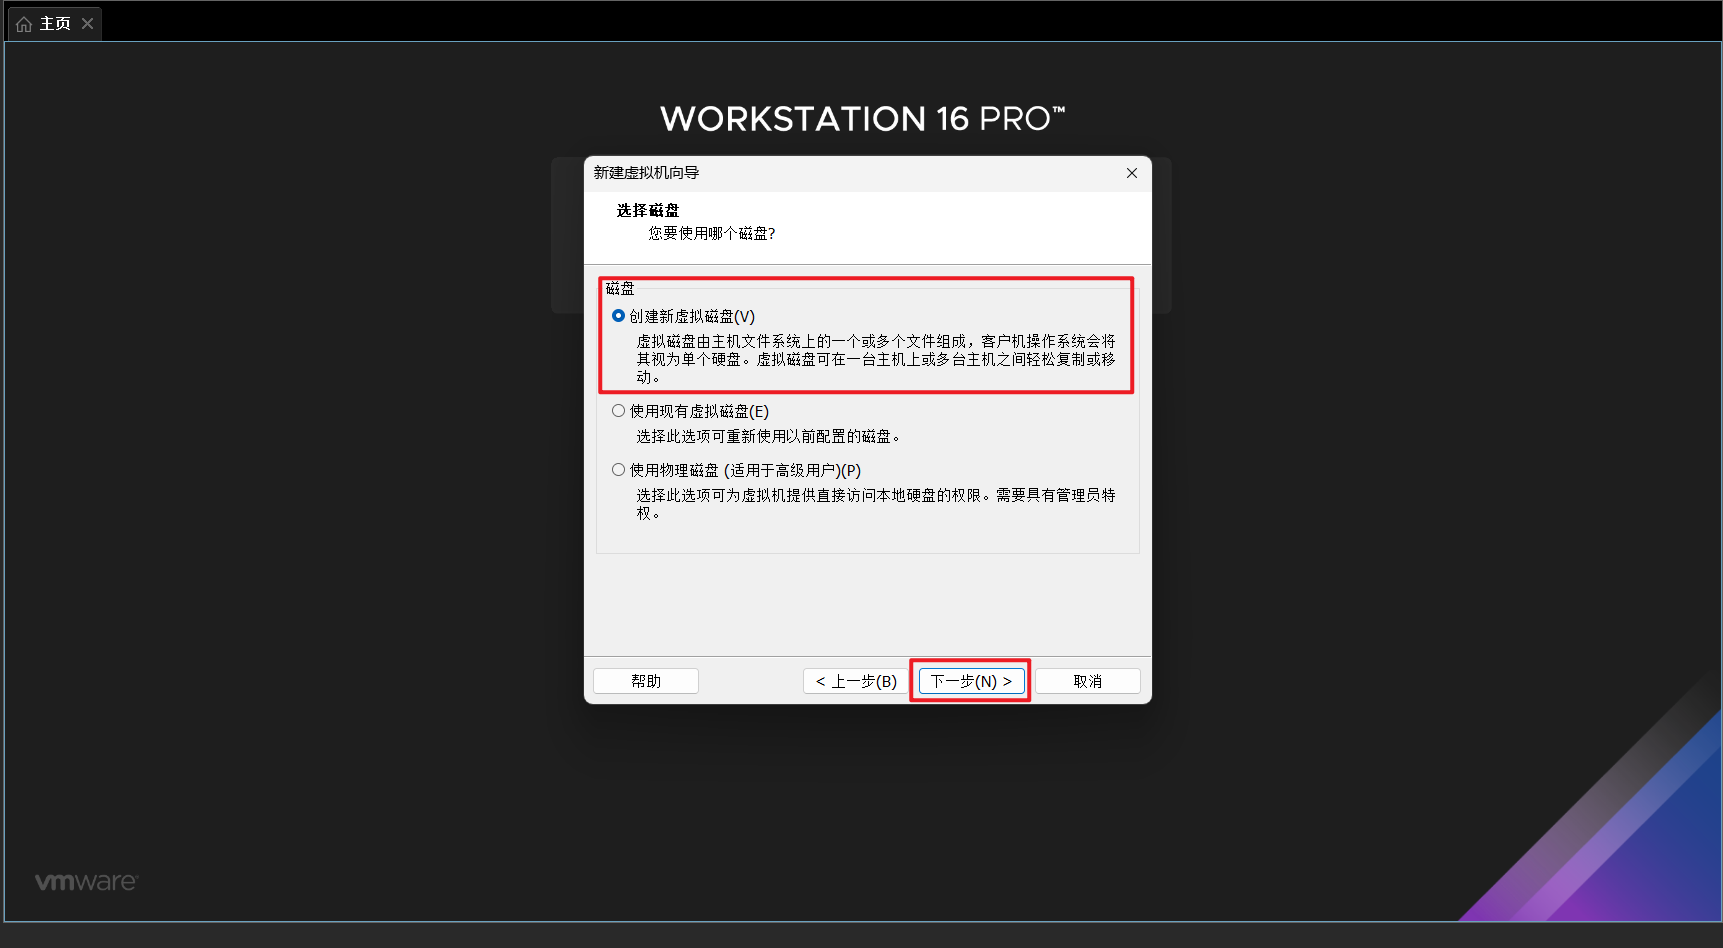Screen dimensions: 1723x948
Task: Click the 选择磁盘 heading text
Action: pyautogui.click(x=648, y=210)
